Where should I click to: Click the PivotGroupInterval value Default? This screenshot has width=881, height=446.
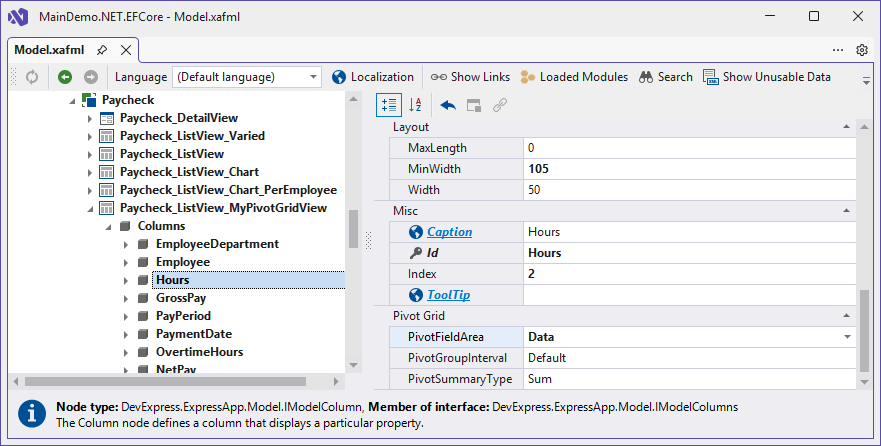coord(689,358)
